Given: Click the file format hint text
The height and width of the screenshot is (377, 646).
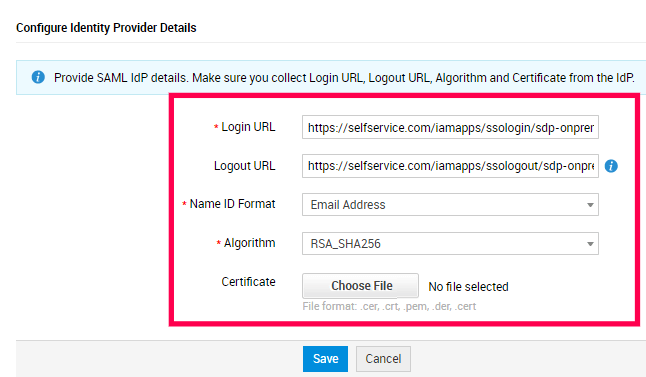Looking at the screenshot, I should click(x=389, y=307).
